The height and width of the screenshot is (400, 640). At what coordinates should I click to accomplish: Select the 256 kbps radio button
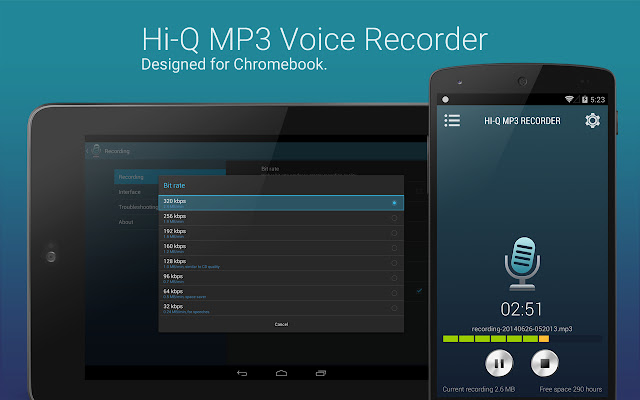tap(394, 218)
